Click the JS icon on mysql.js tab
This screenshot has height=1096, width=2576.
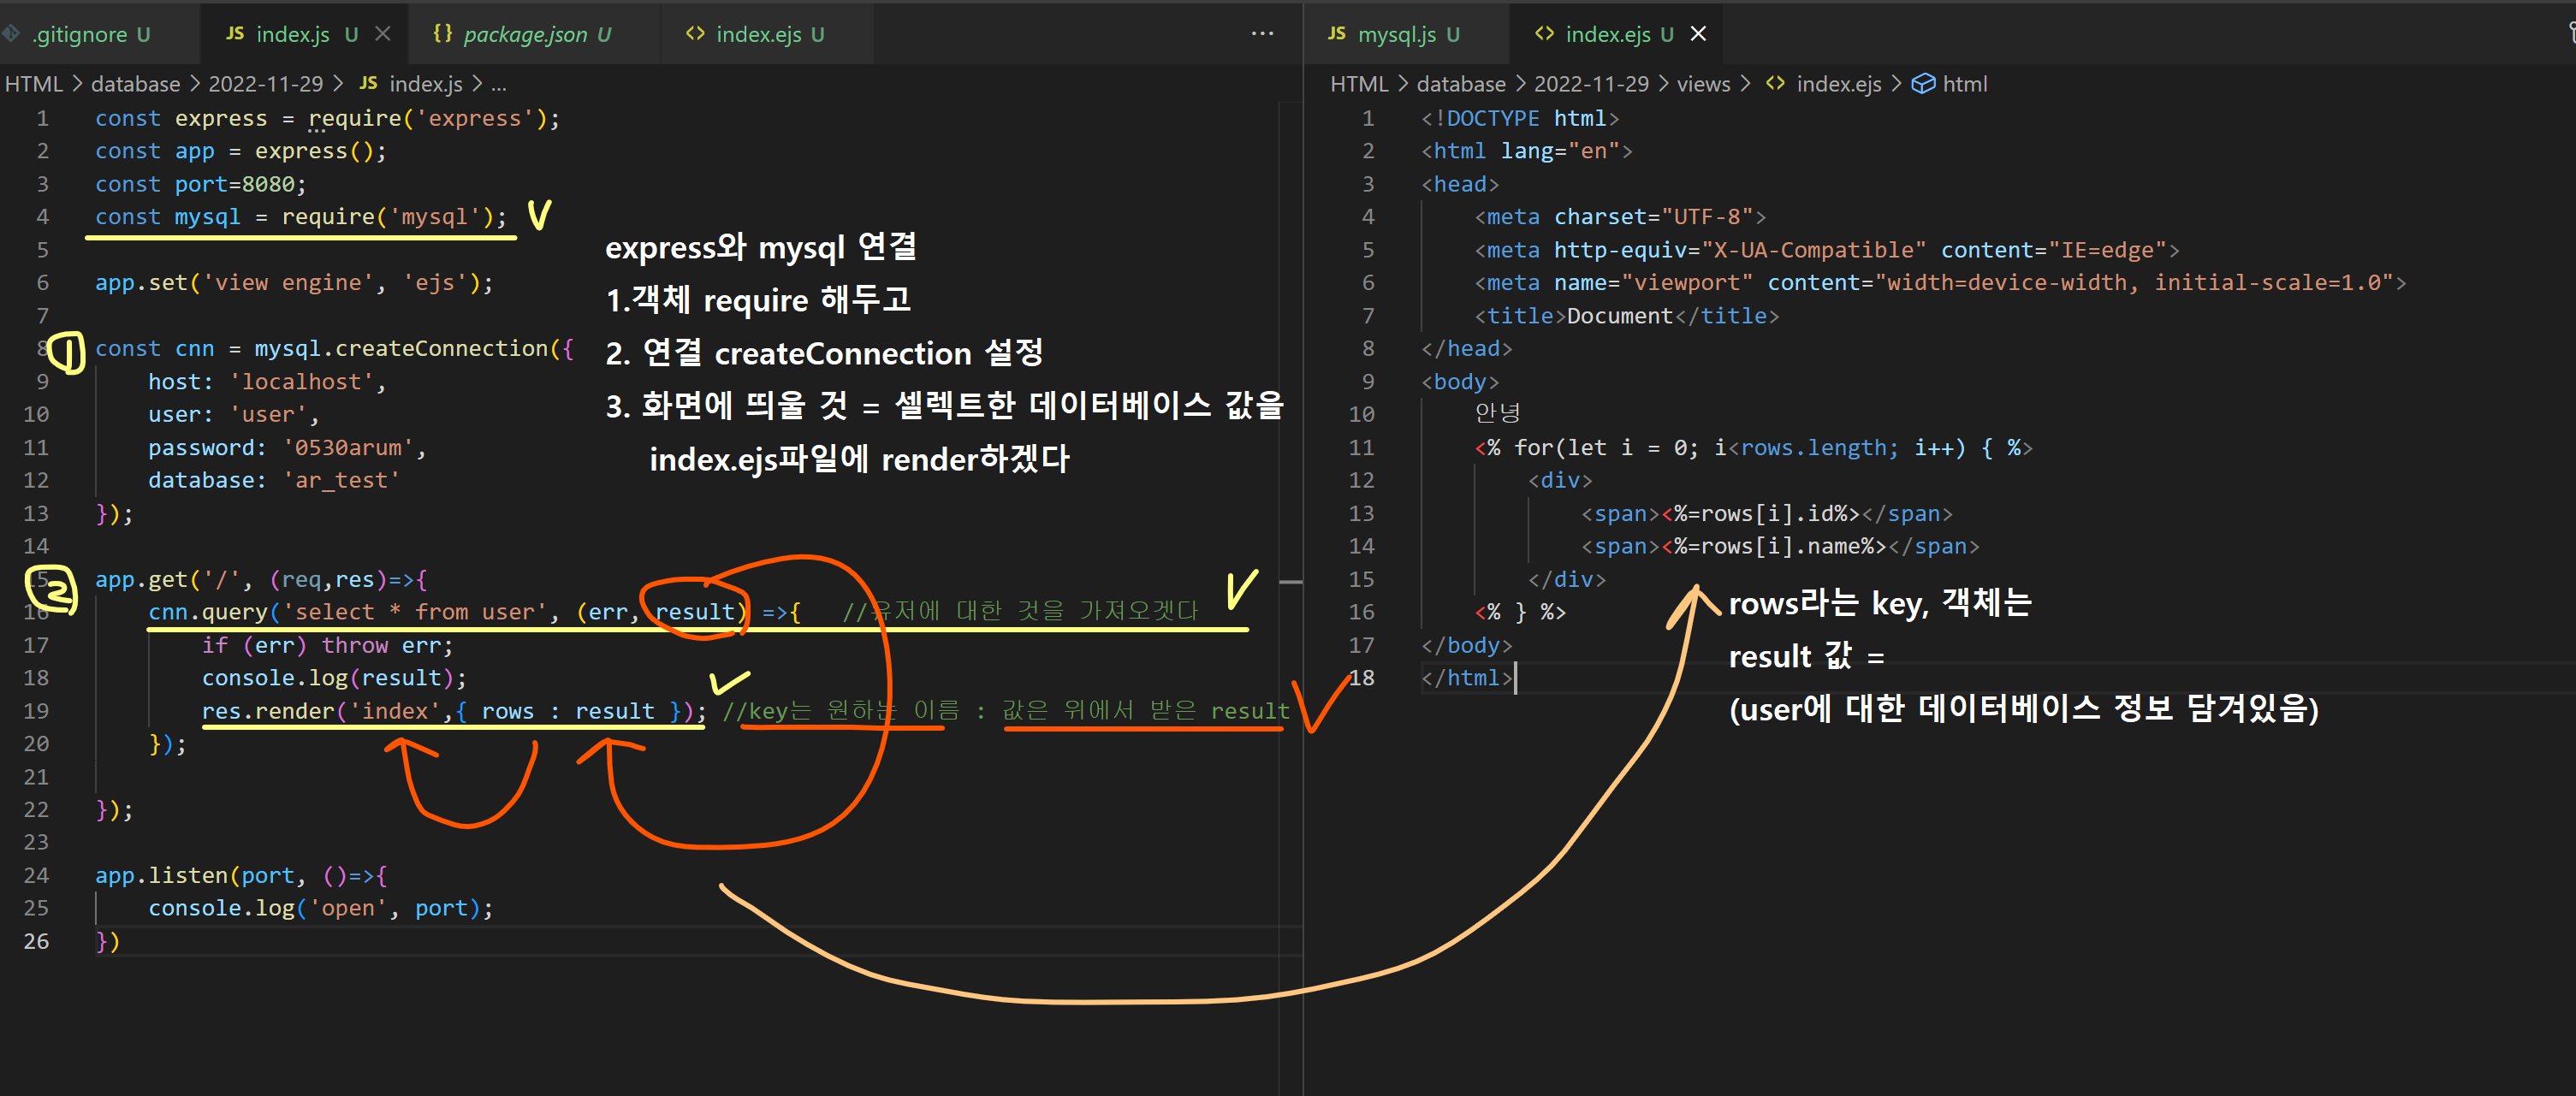1336,34
